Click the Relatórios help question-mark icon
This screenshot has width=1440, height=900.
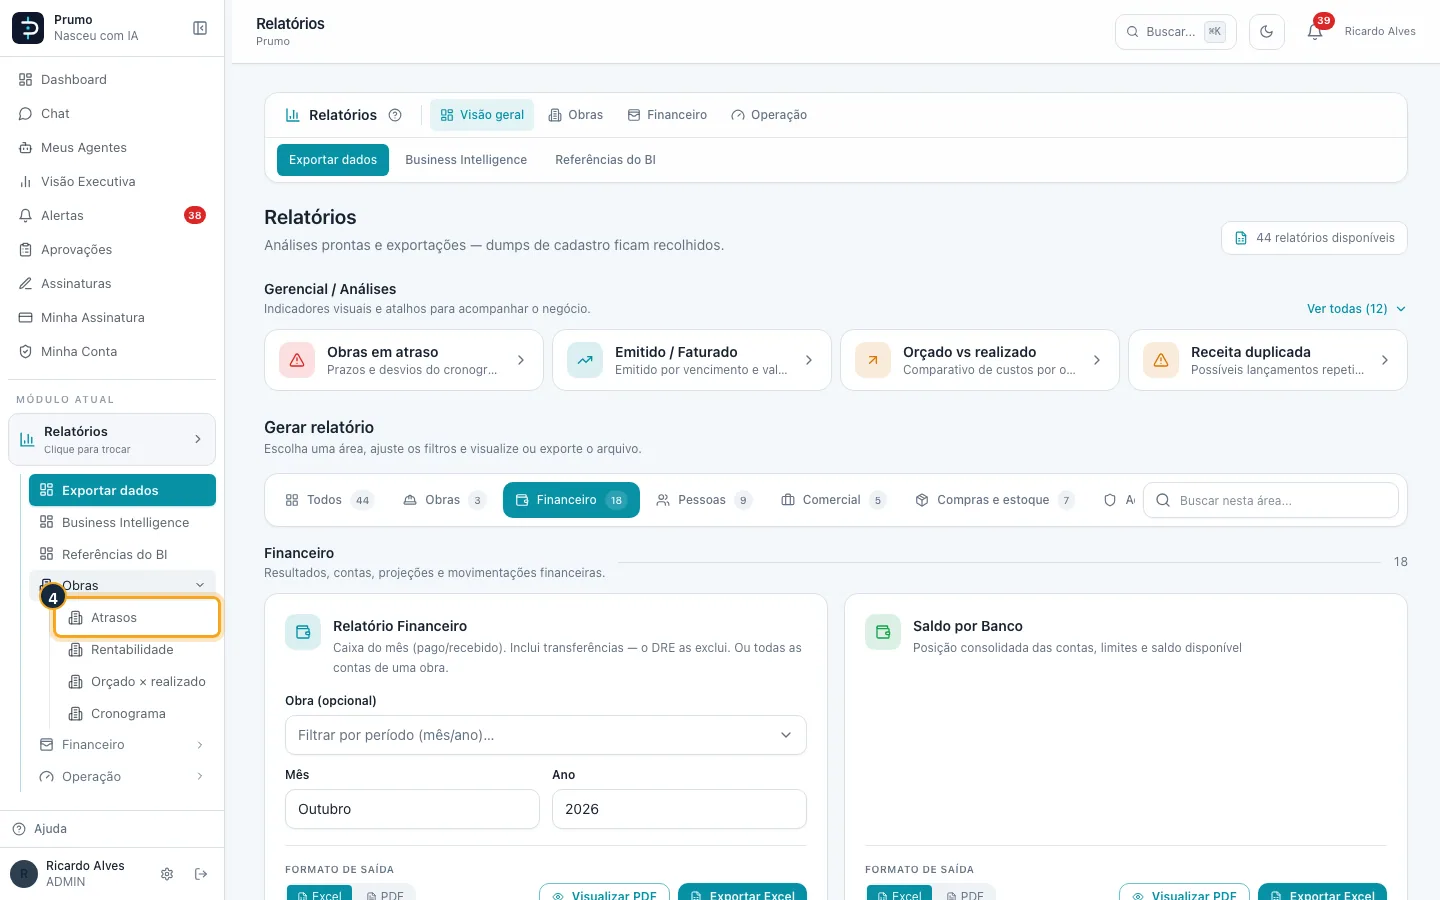(395, 115)
